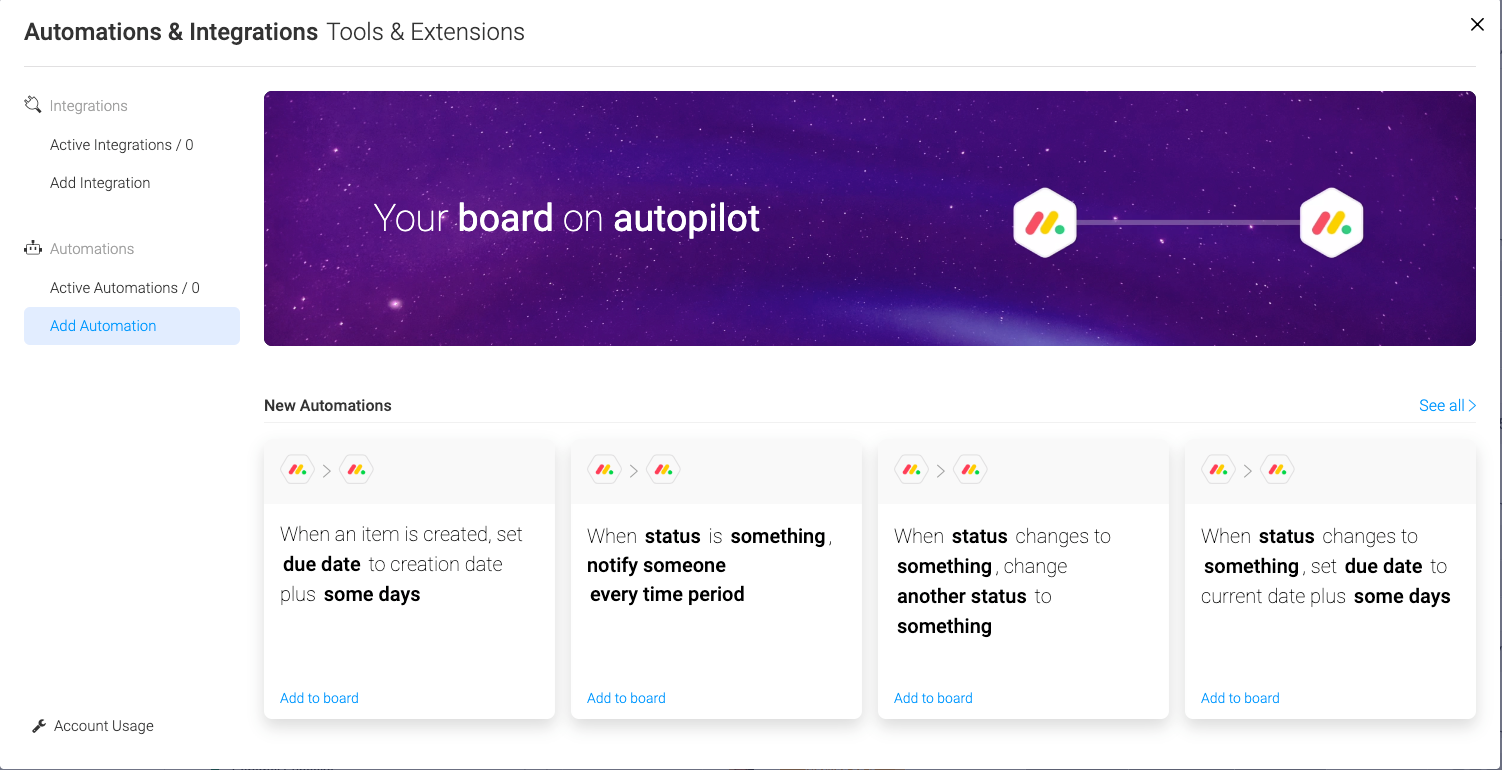Click second monday icon on current date plus card
Screen dimensions: 1502x770
pos(1277,469)
